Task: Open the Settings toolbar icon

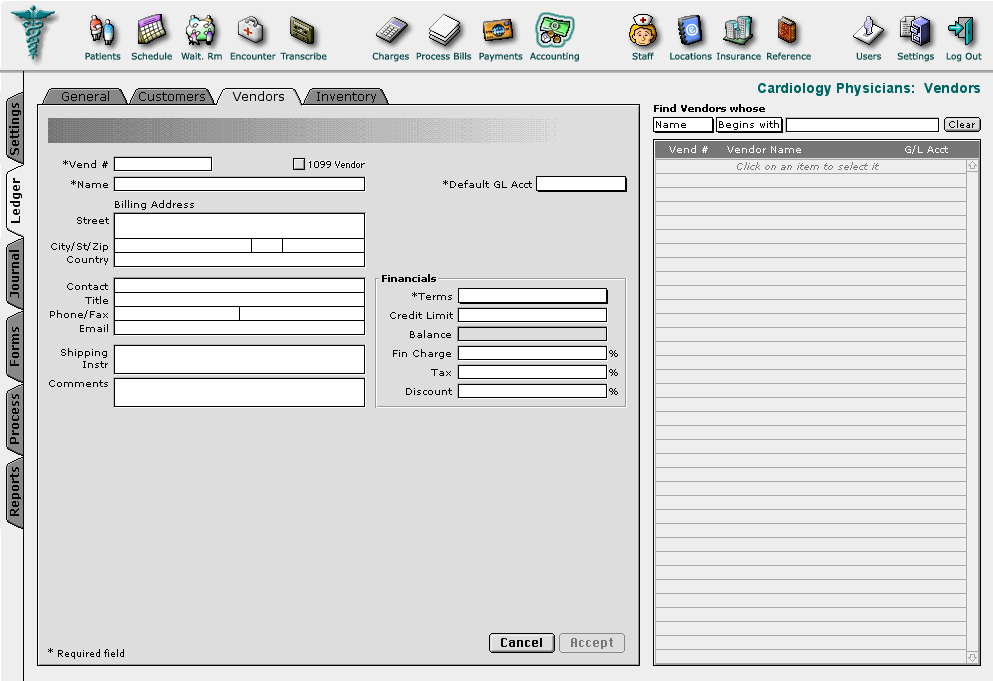Action: (x=915, y=31)
